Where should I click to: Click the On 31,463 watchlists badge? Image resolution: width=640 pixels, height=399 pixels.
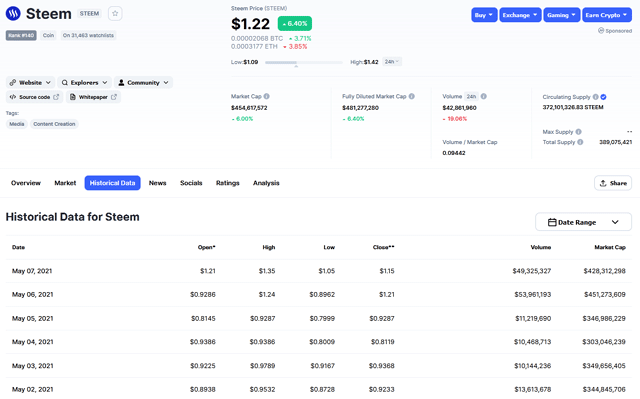pos(88,35)
